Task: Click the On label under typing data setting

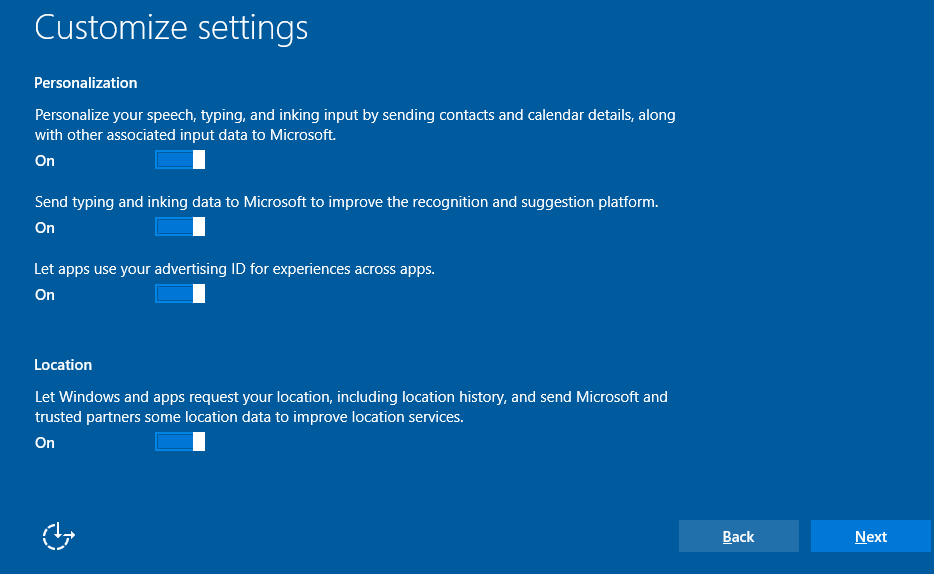Action: (x=45, y=228)
